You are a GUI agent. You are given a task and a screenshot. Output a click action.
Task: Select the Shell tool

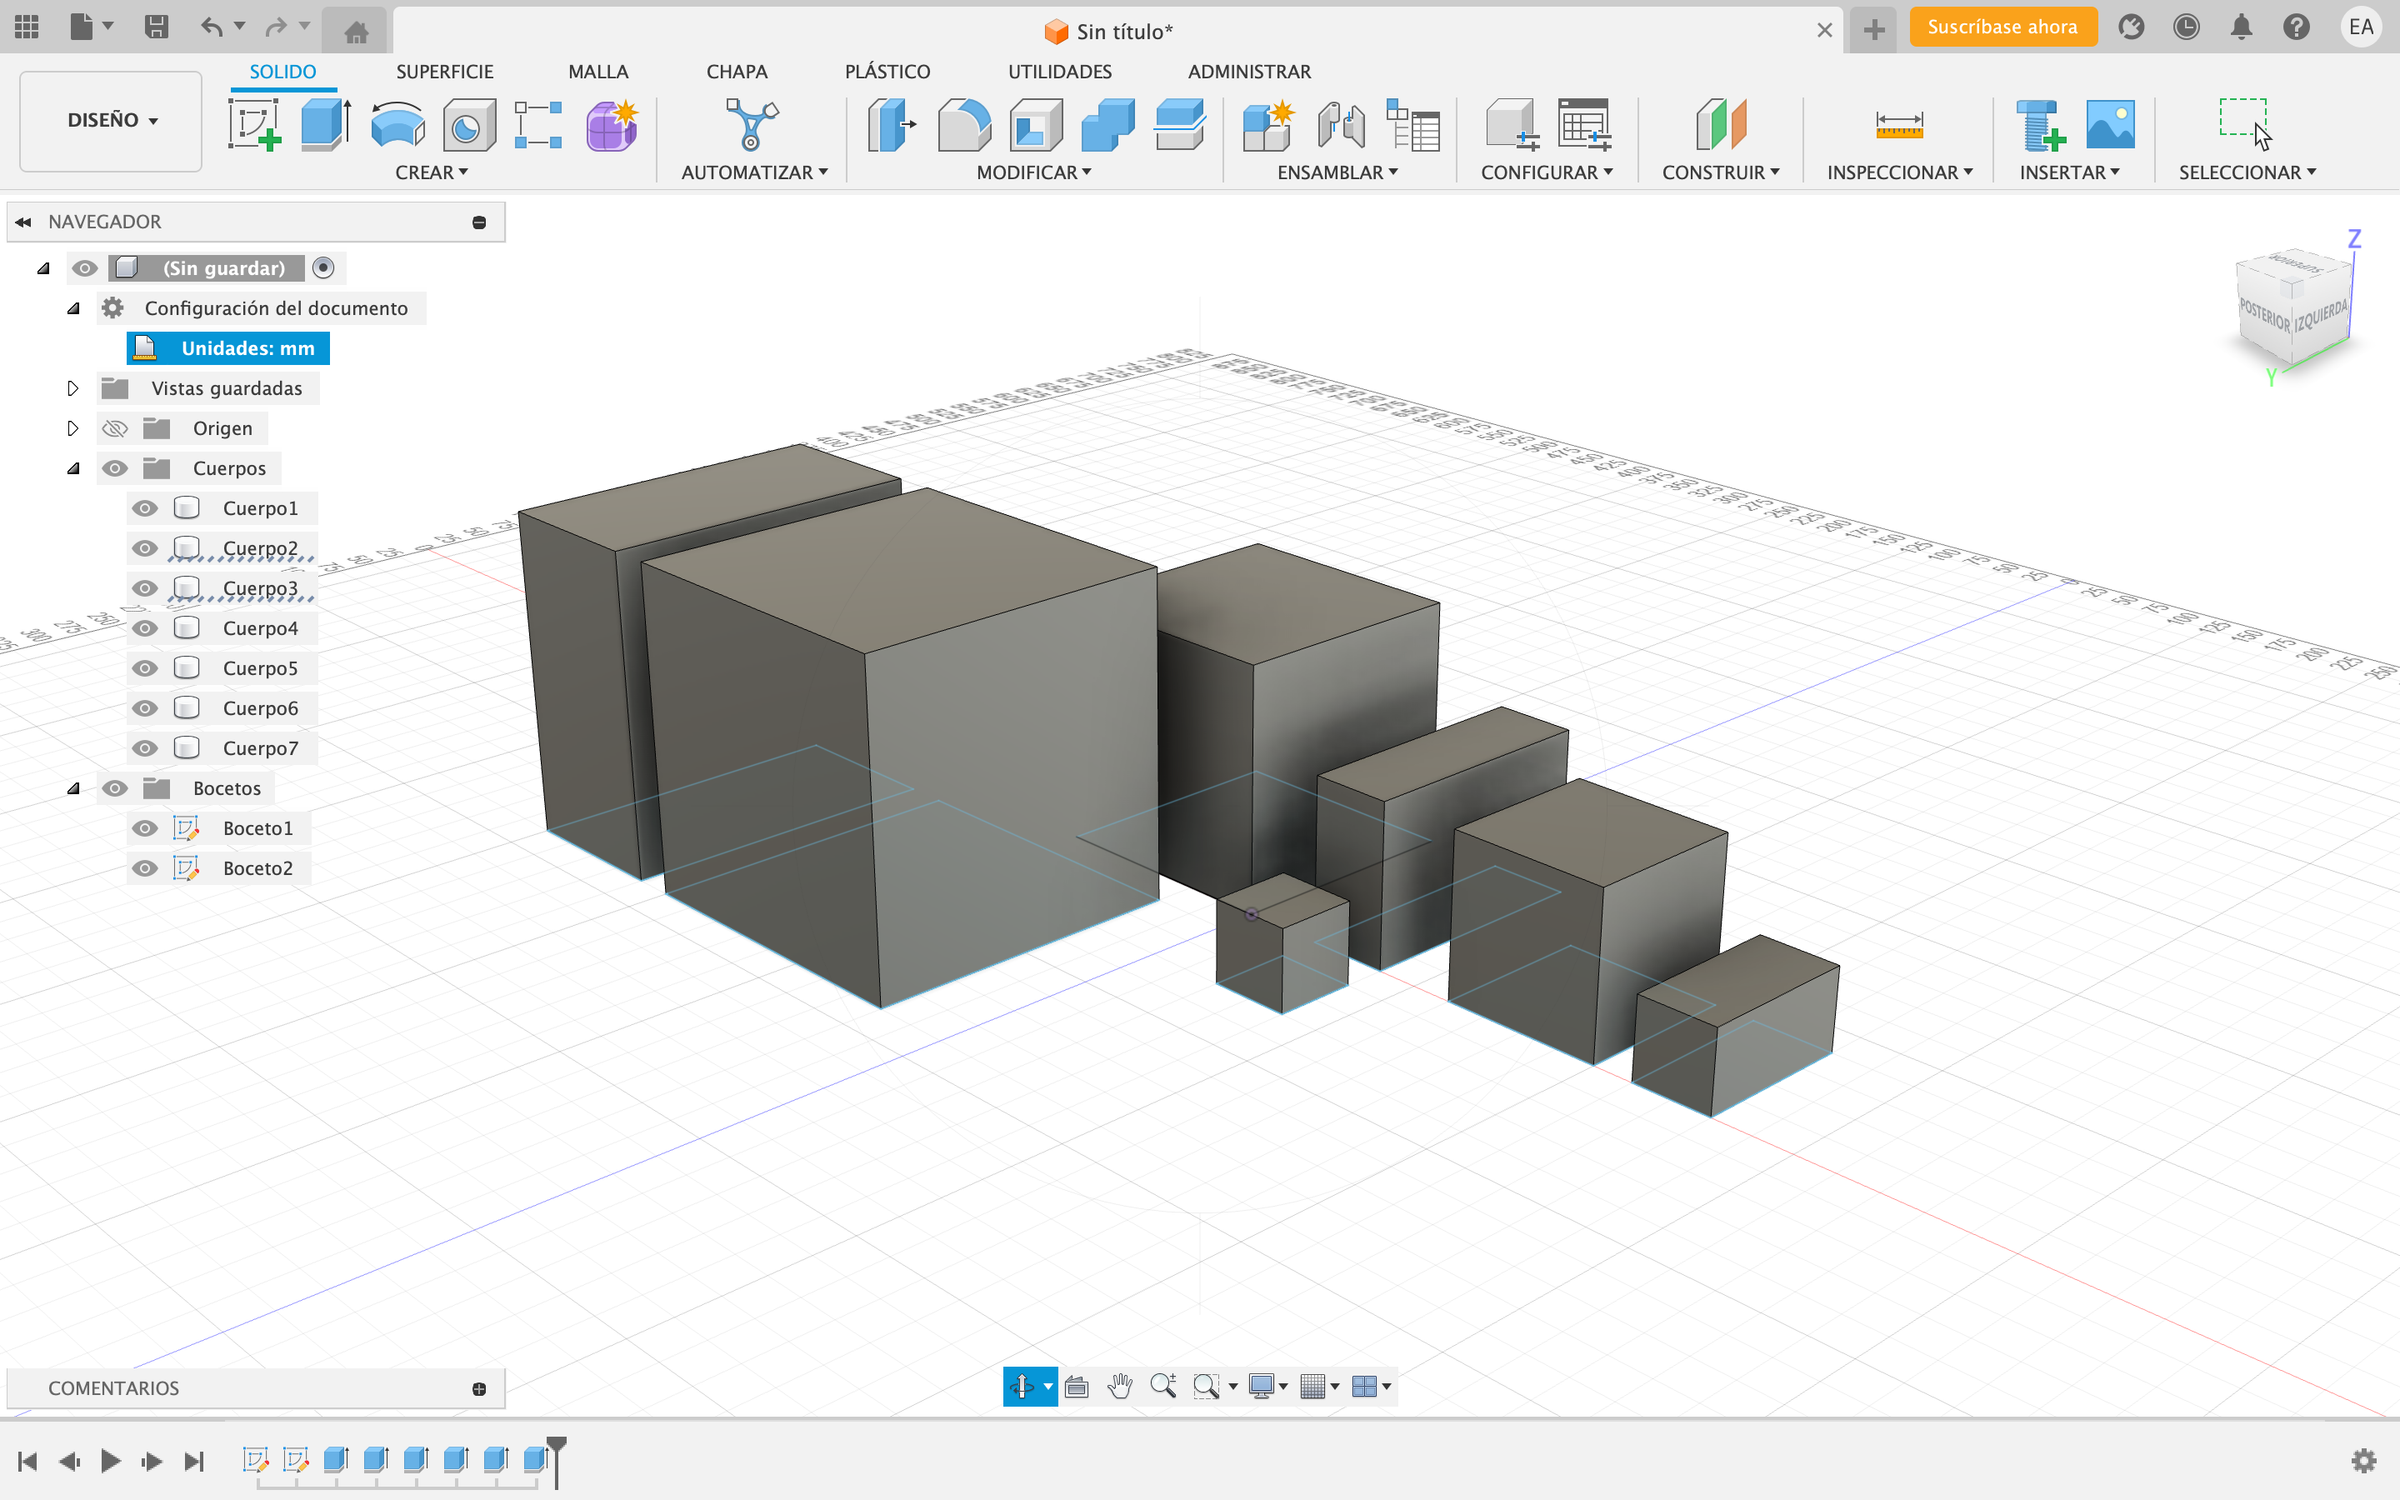click(x=1036, y=125)
